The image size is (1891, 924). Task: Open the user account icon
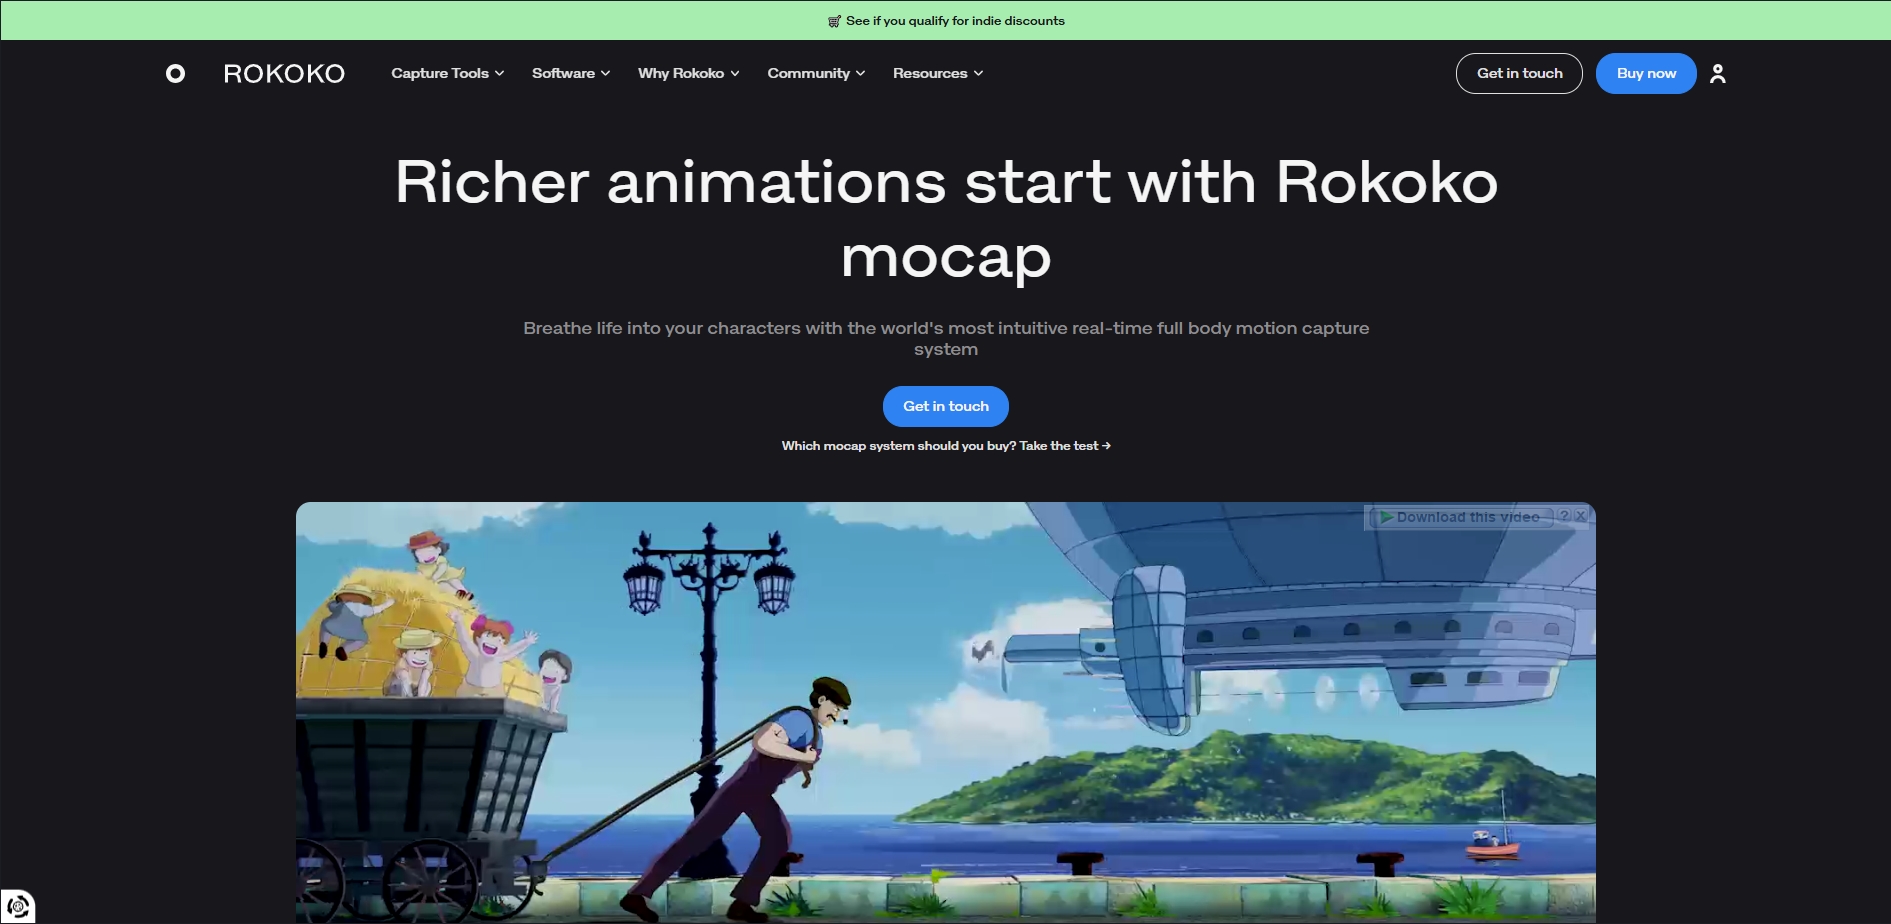pos(1718,73)
